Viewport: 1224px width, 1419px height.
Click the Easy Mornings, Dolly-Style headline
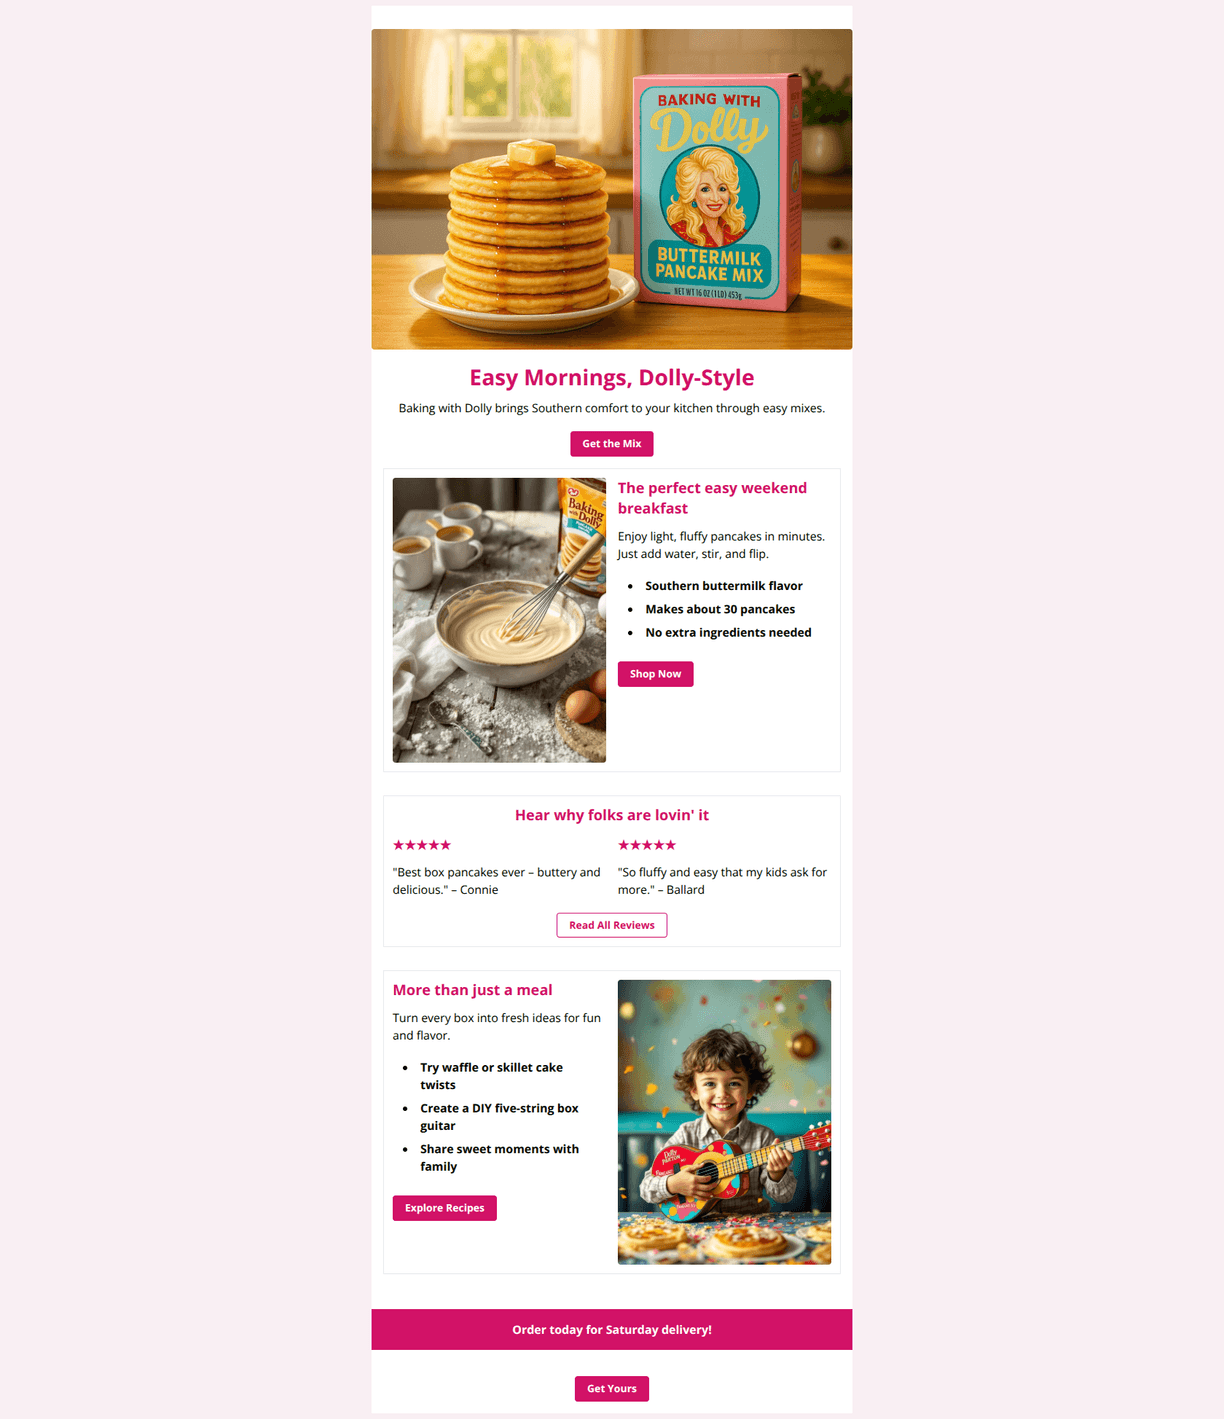611,378
